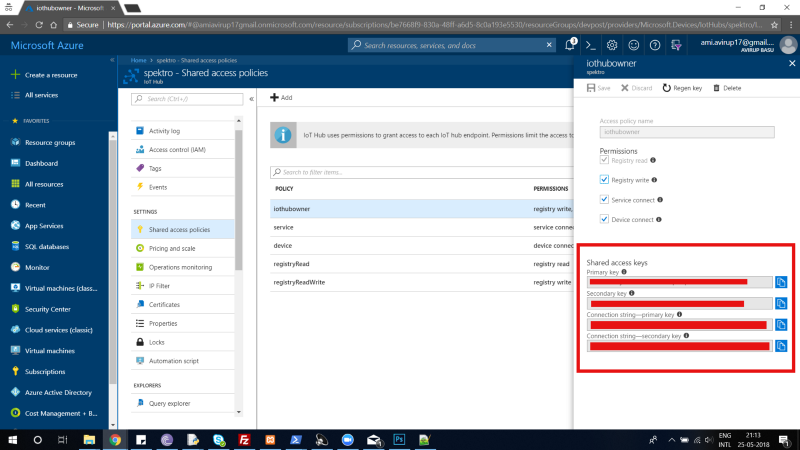The width and height of the screenshot is (800, 450).
Task: Launch Cloud Shell from the top bar
Action: click(591, 45)
